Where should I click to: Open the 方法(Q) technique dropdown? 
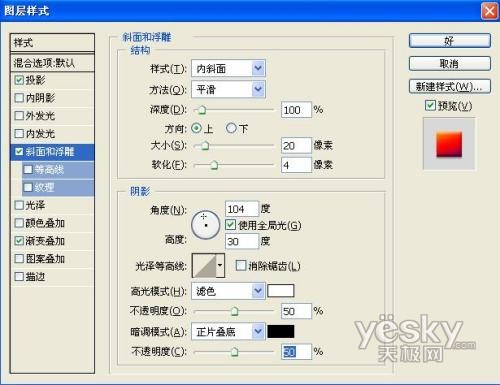point(228,89)
